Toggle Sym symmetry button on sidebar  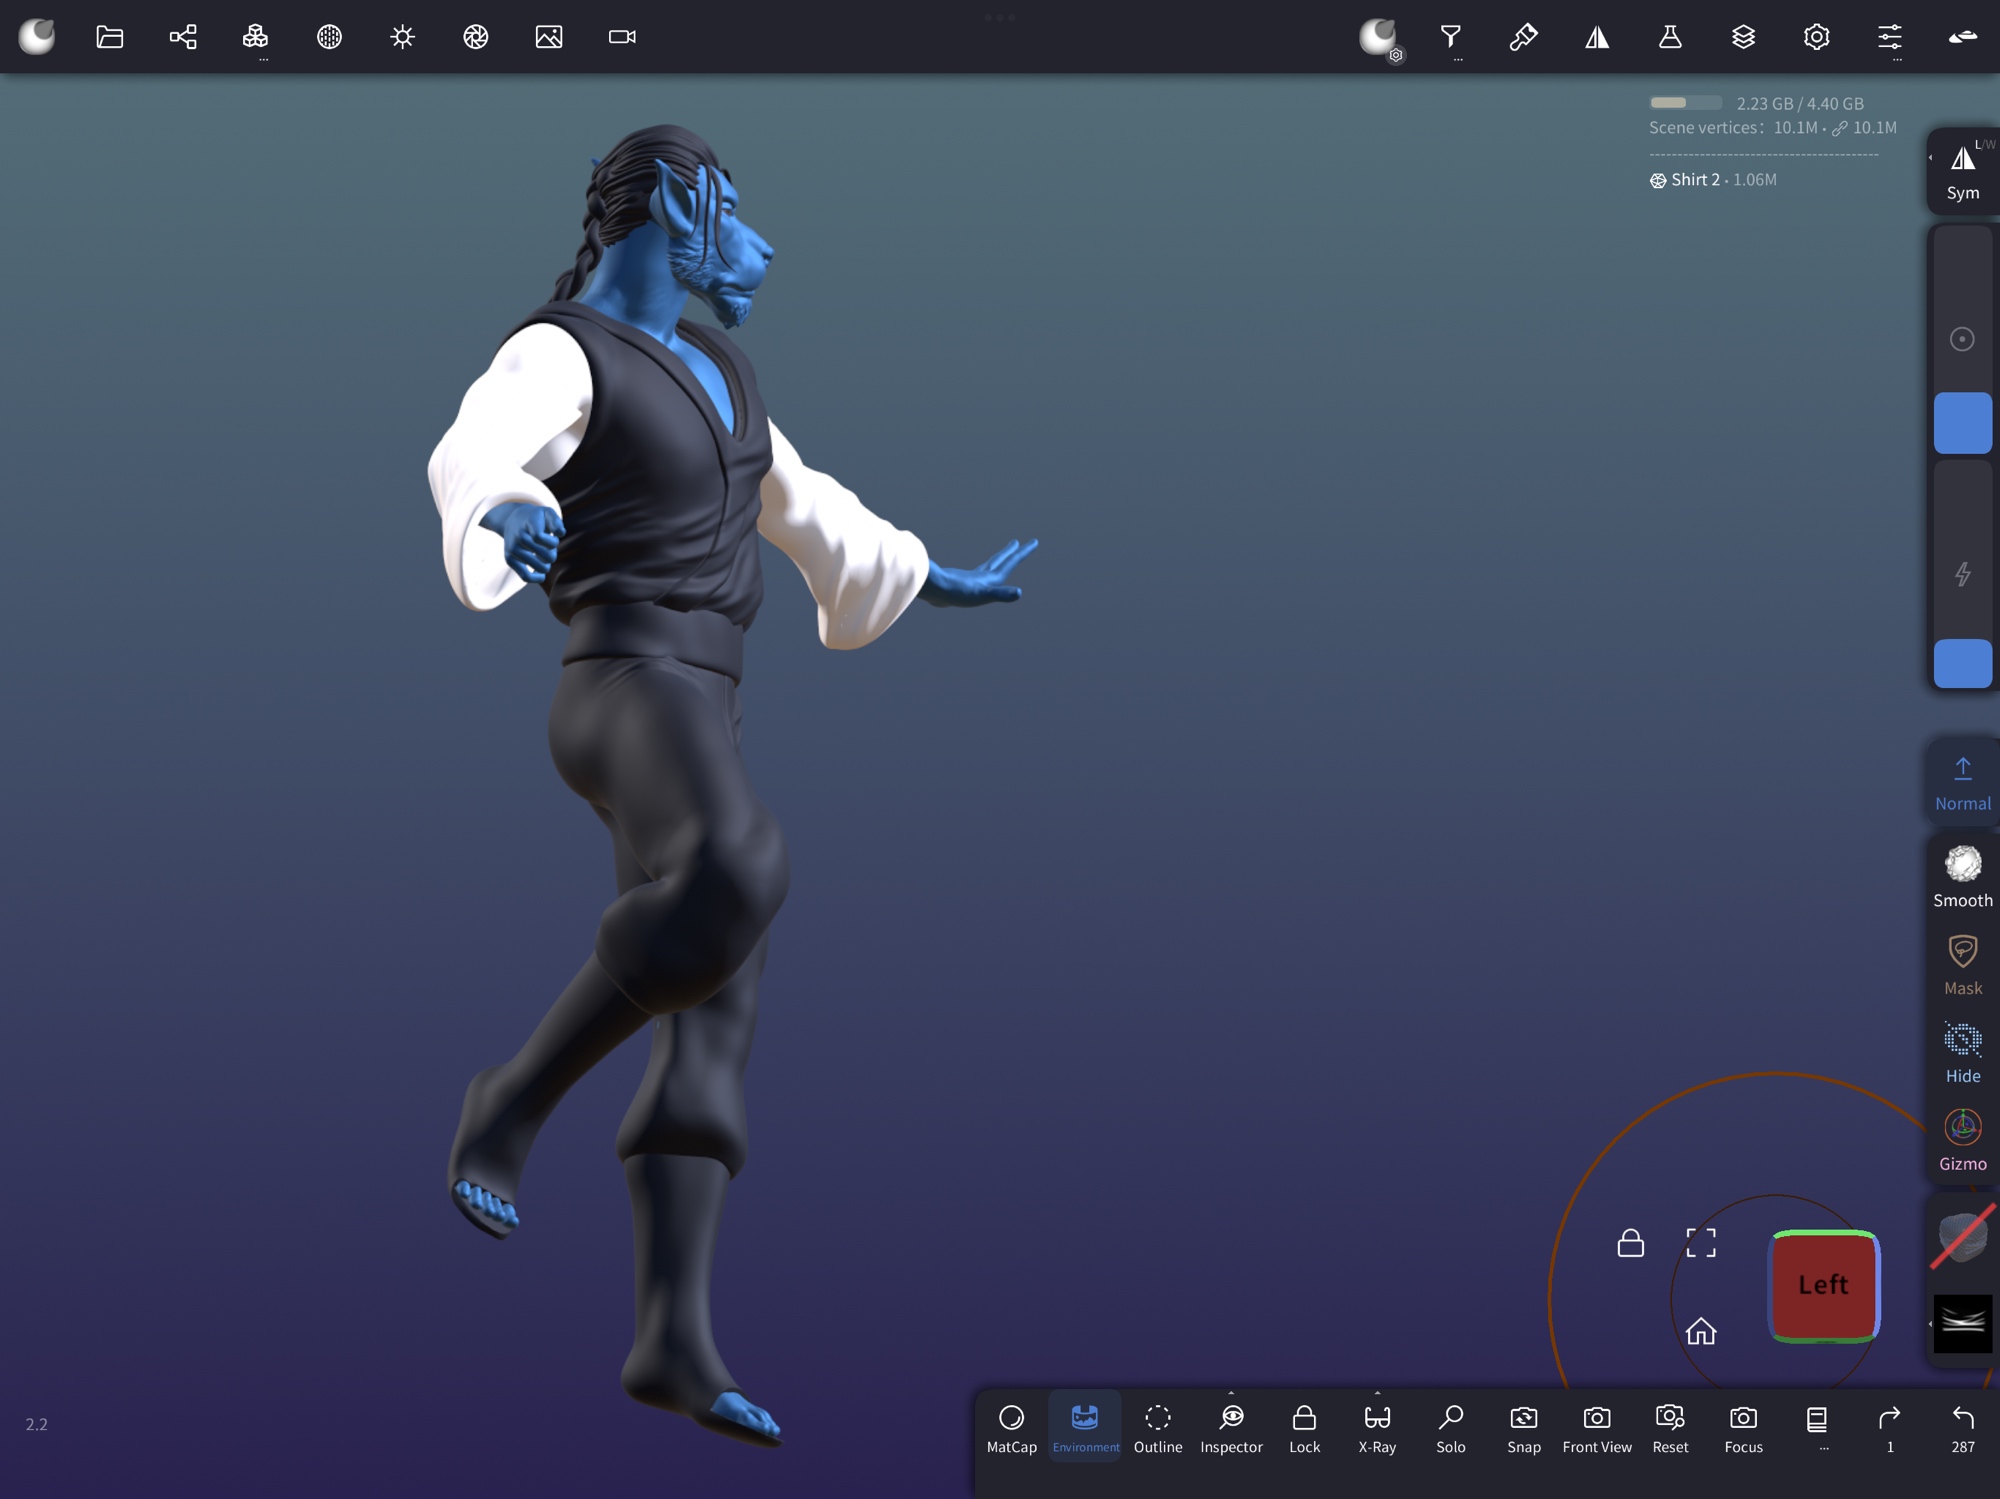pyautogui.click(x=1962, y=171)
